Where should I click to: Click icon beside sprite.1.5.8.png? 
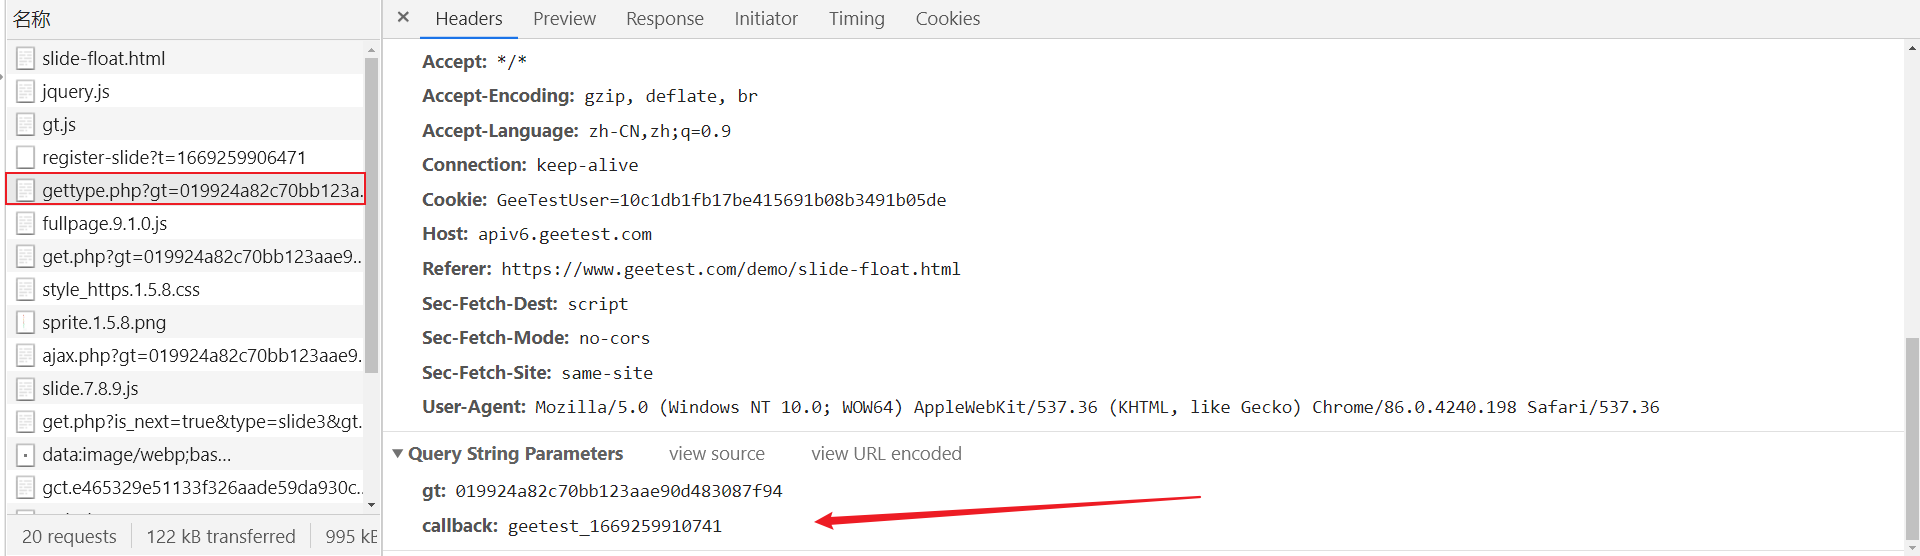point(26,322)
